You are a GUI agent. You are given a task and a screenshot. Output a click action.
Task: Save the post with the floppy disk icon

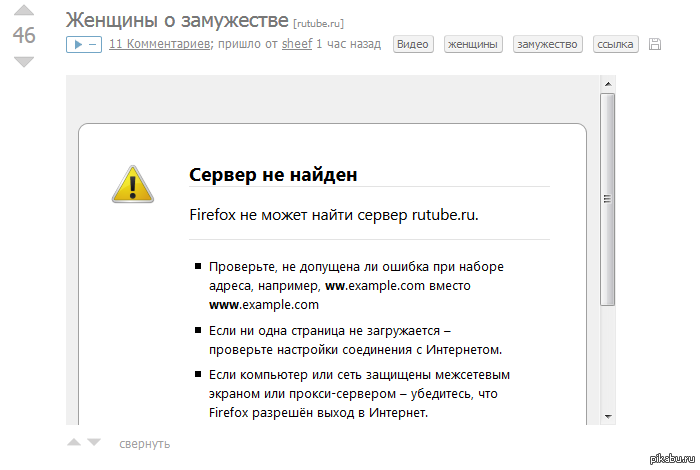pyautogui.click(x=655, y=44)
